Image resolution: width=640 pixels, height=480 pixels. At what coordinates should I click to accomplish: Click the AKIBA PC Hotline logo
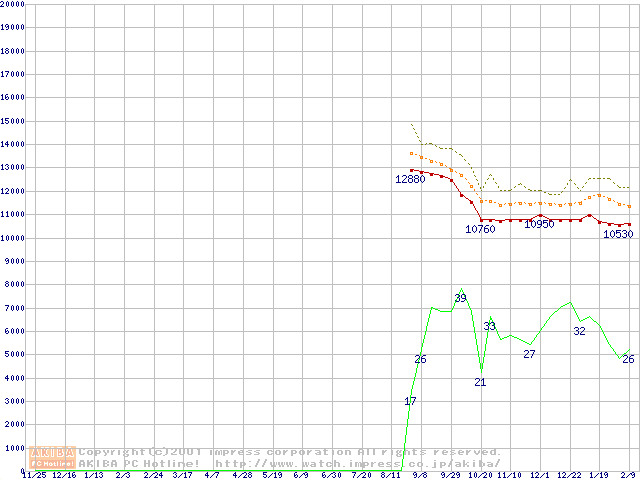click(x=52, y=458)
